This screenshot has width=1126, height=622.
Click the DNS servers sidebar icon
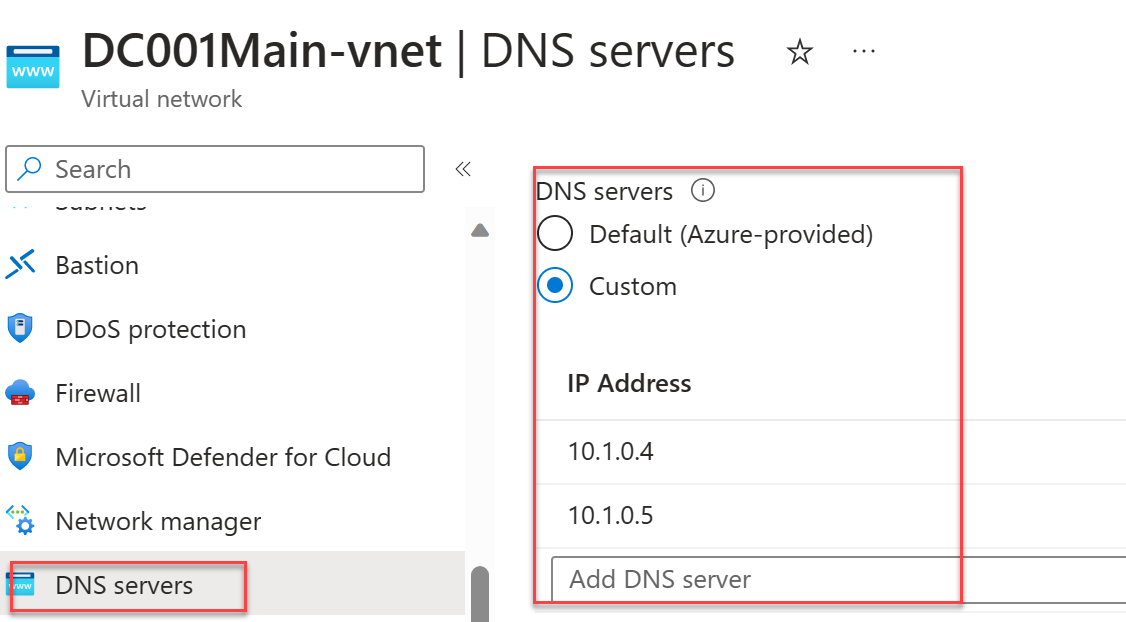(20, 585)
